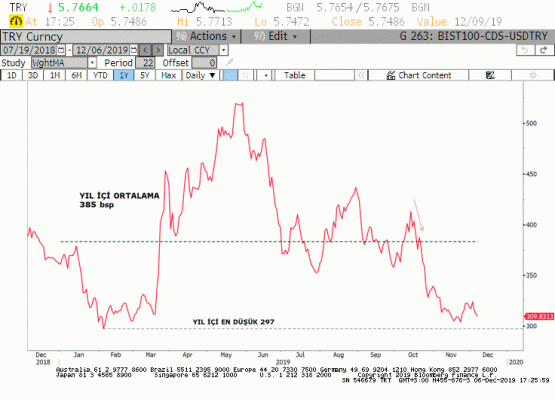Click the pencil edit study icon
555x400 pixels.
[x=229, y=63]
